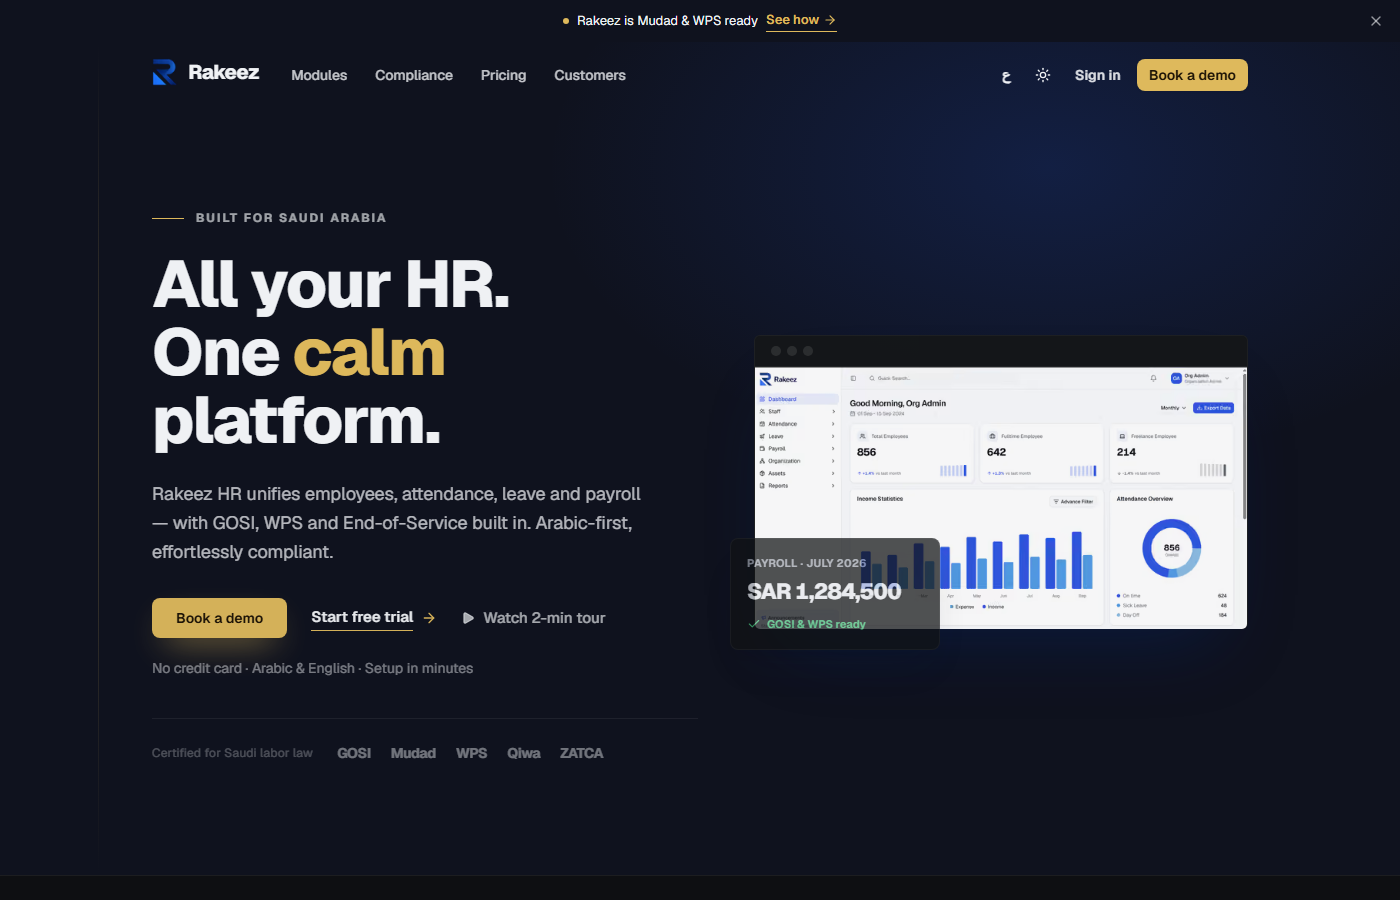Click the Rakeez logo in the navbar
This screenshot has height=900, width=1400.
[205, 73]
